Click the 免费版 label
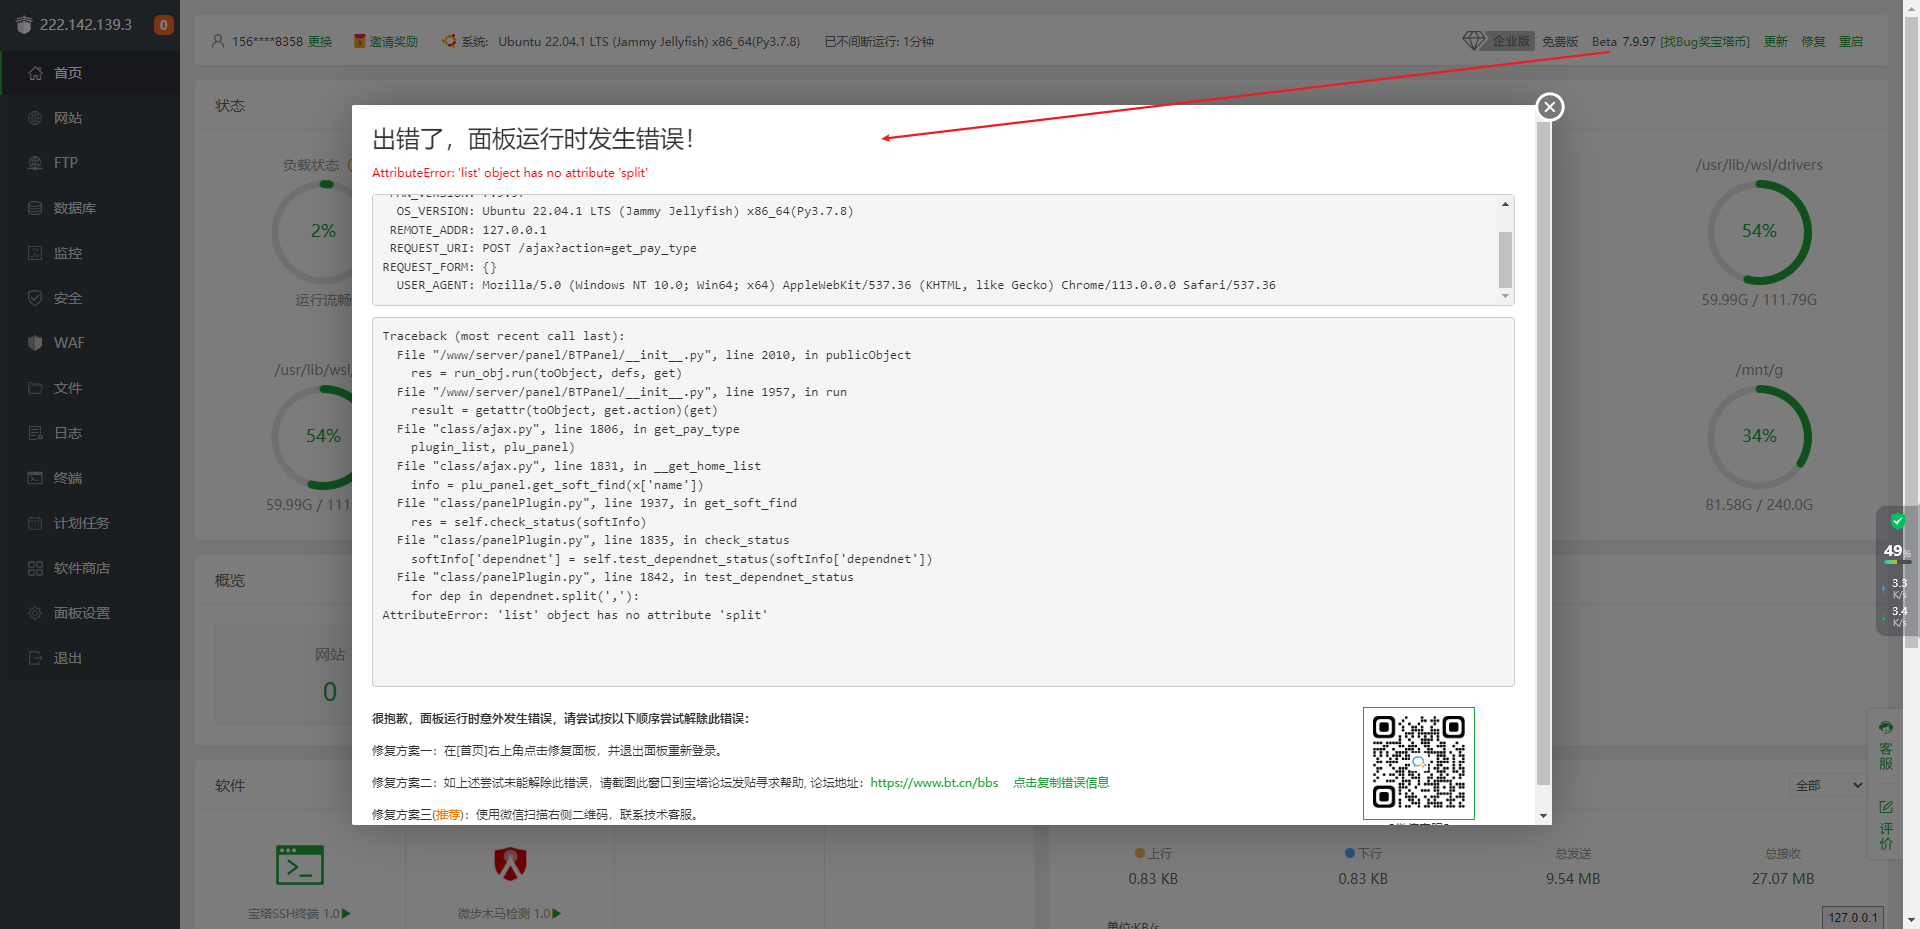This screenshot has width=1920, height=929. tap(1560, 42)
